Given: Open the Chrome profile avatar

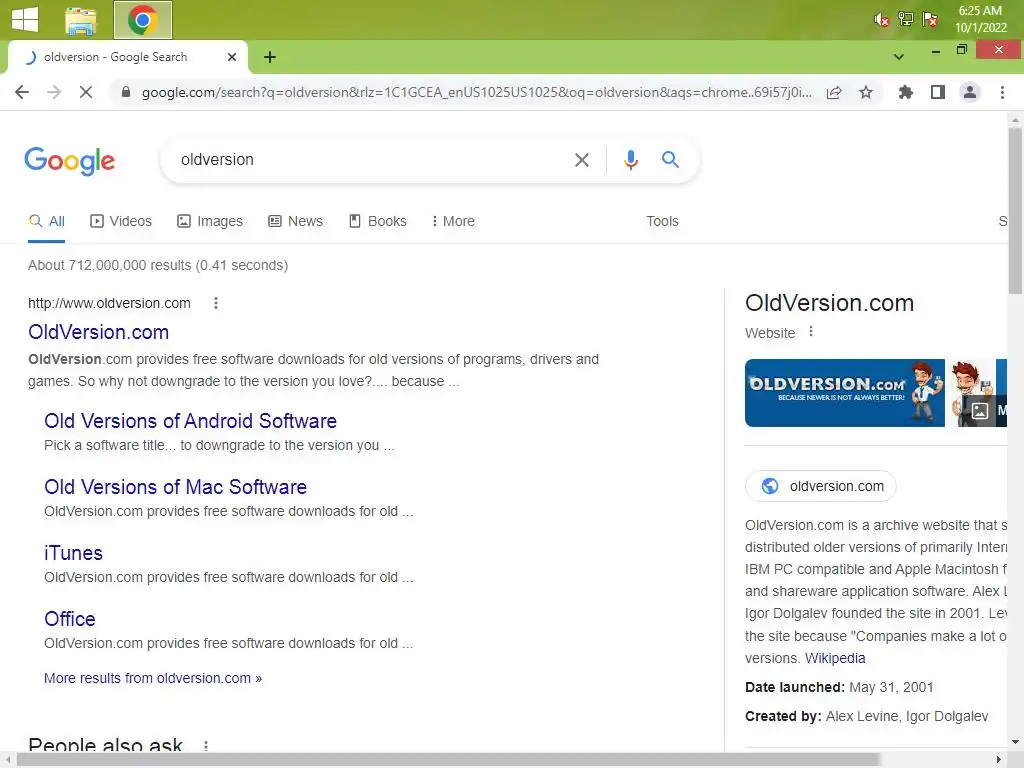Looking at the screenshot, I should pos(970,92).
